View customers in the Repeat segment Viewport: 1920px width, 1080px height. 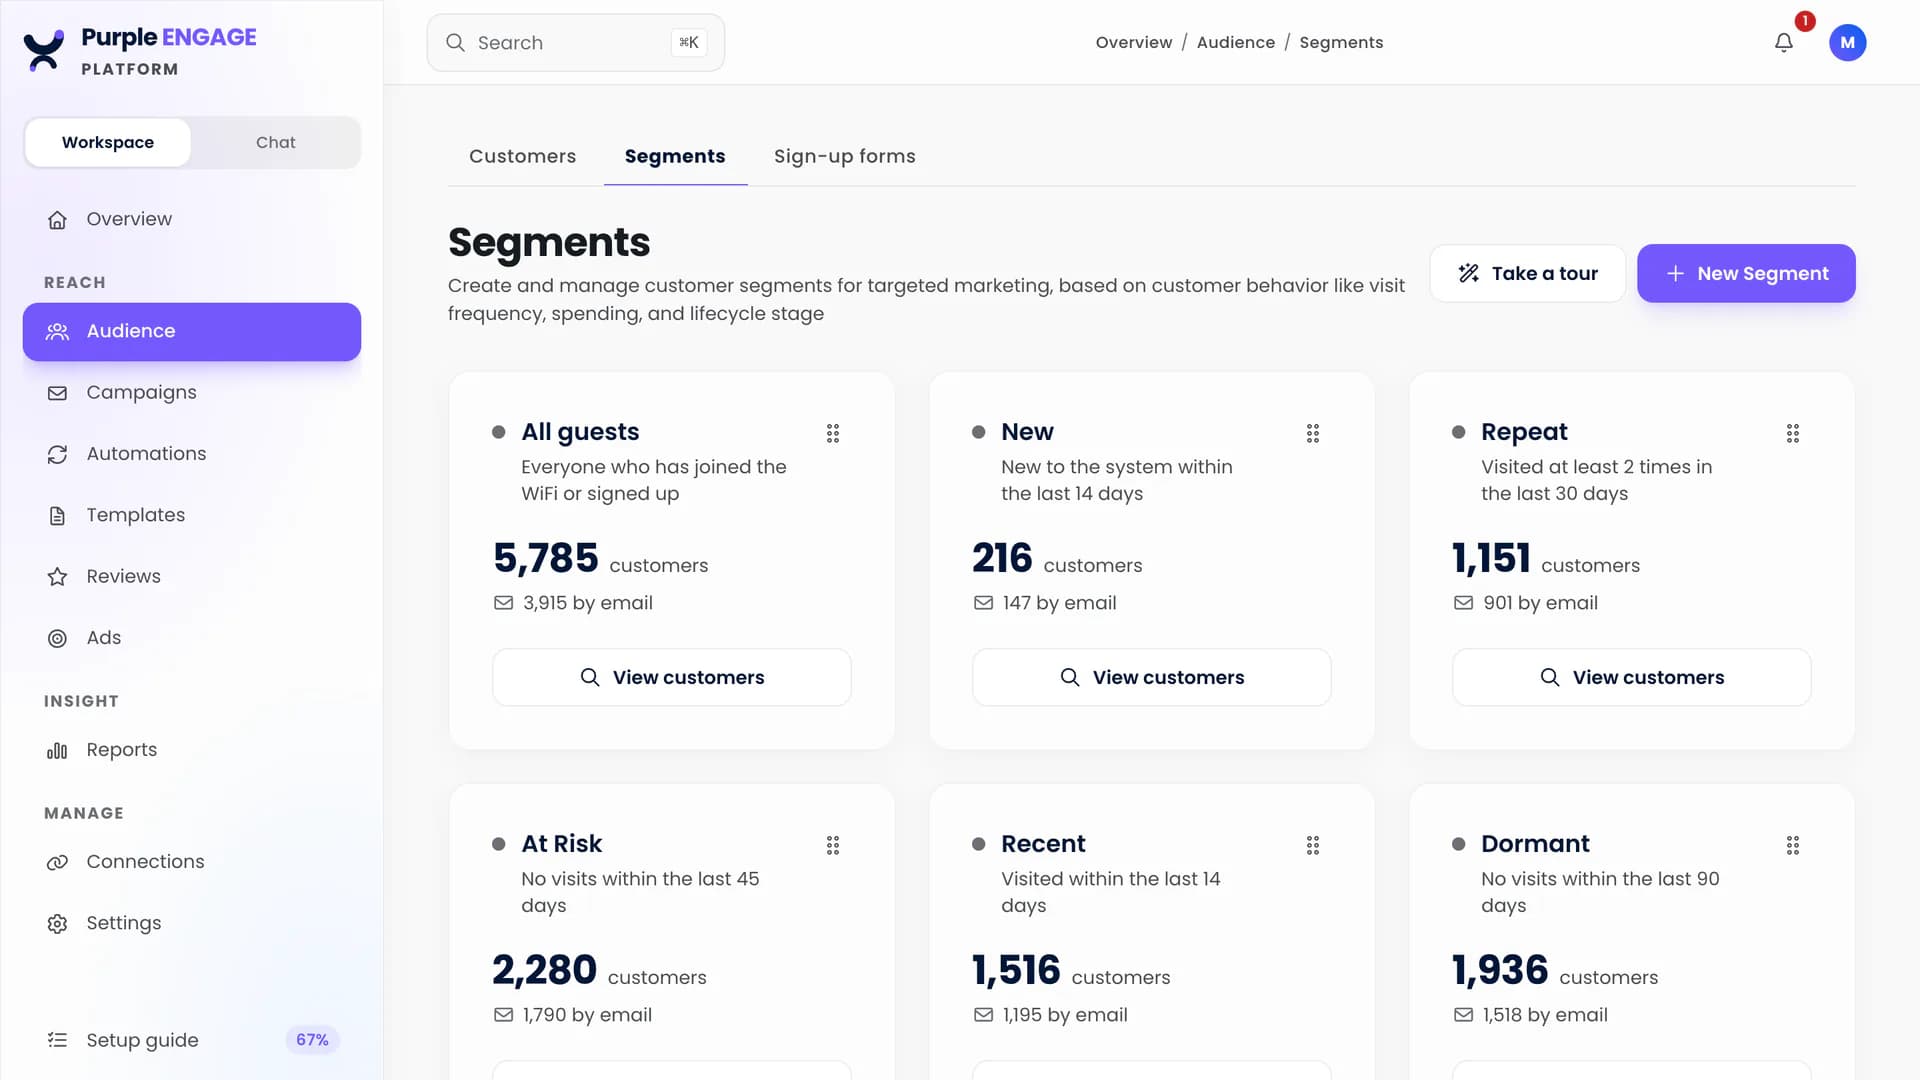[x=1632, y=677]
